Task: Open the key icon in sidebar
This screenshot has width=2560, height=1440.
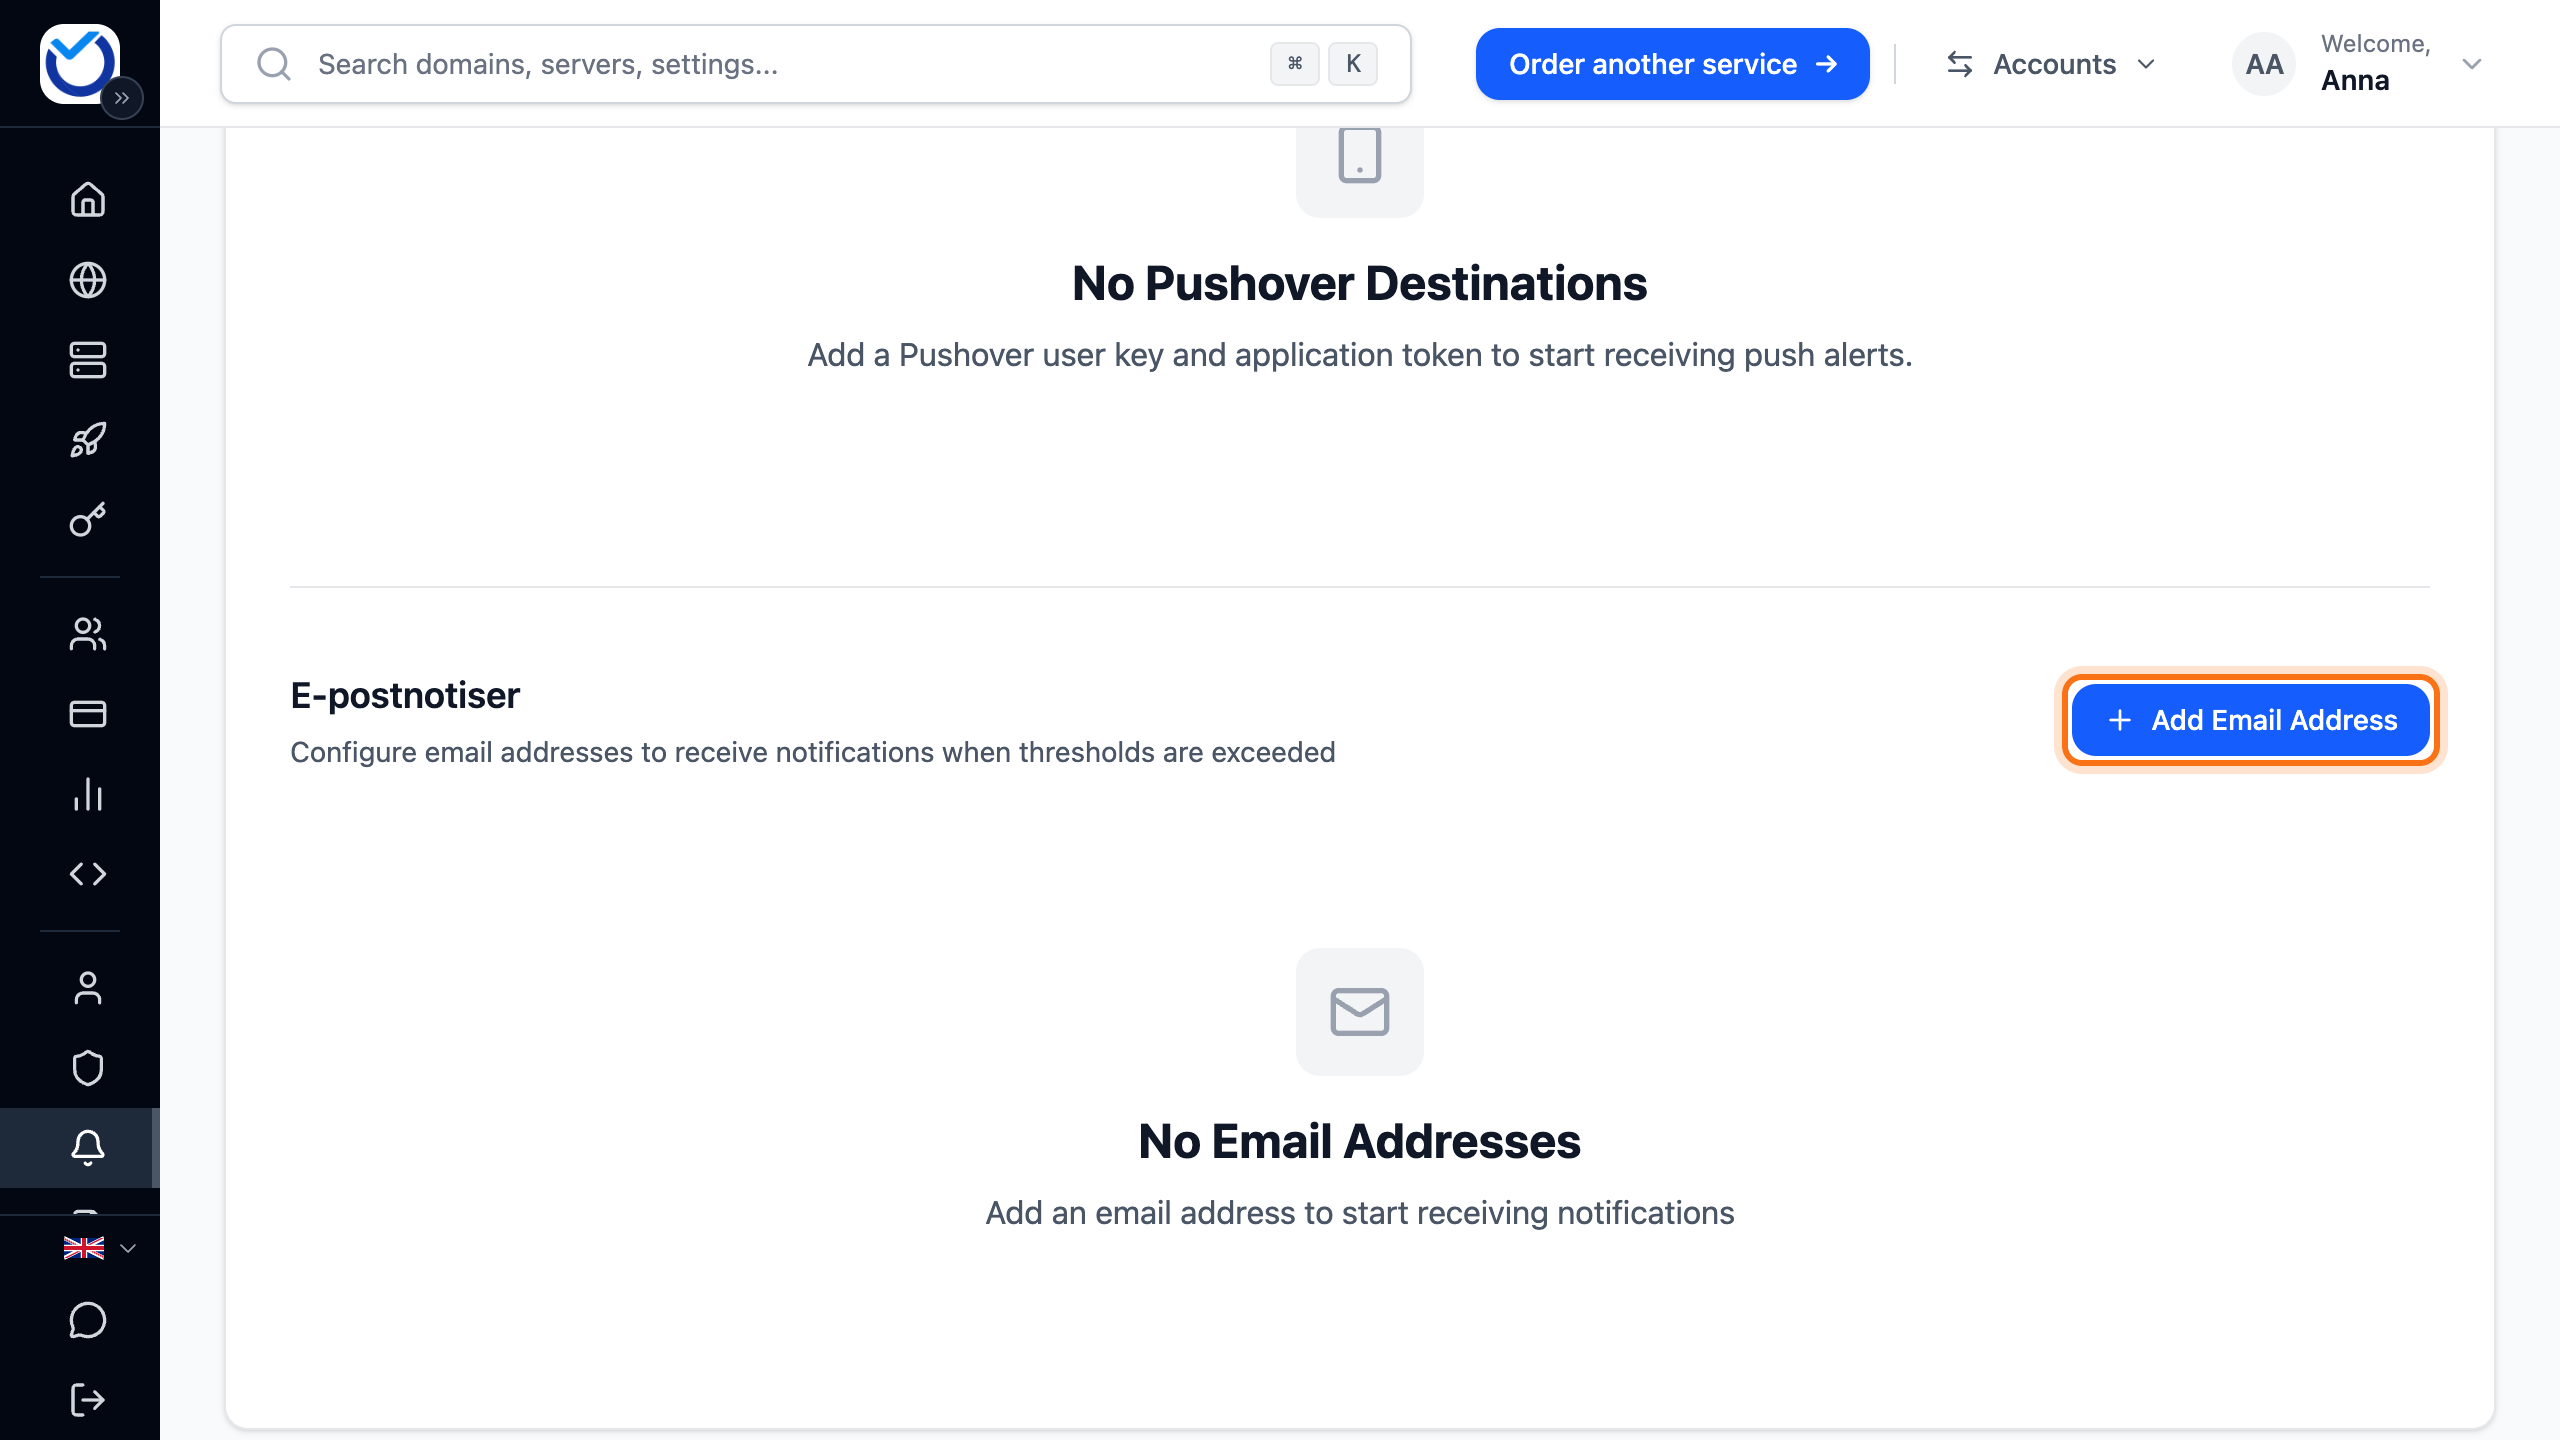Action: click(88, 520)
